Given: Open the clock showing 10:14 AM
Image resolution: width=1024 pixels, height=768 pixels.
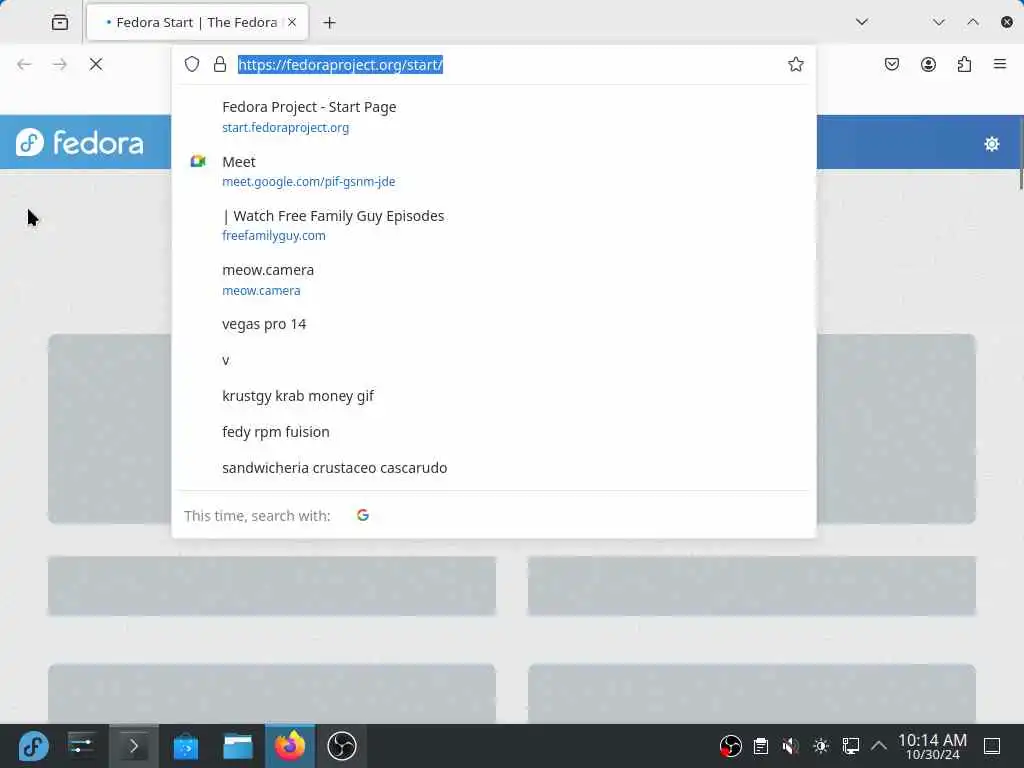Looking at the screenshot, I should coord(933,746).
